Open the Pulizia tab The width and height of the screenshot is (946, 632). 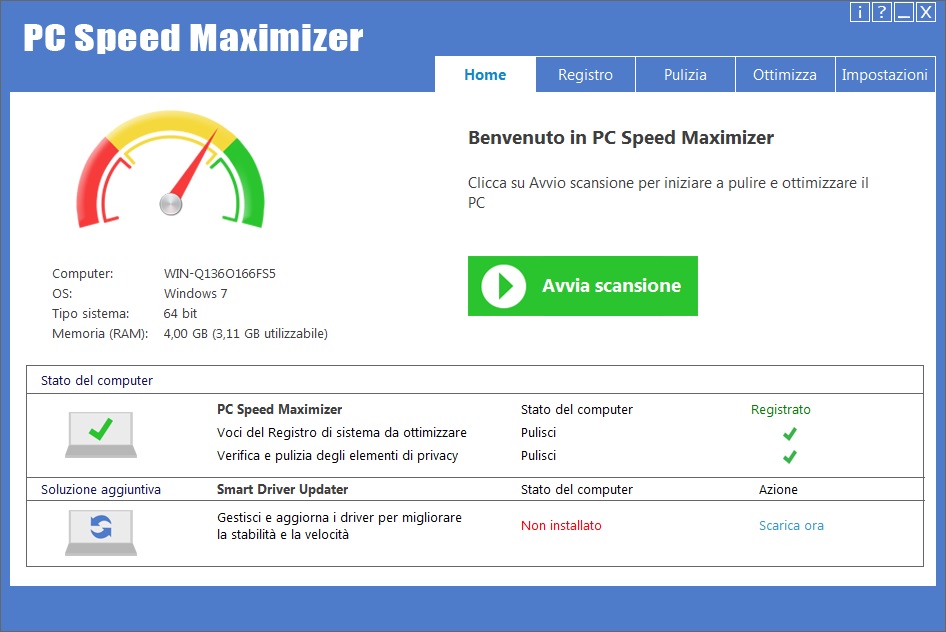pyautogui.click(x=685, y=75)
